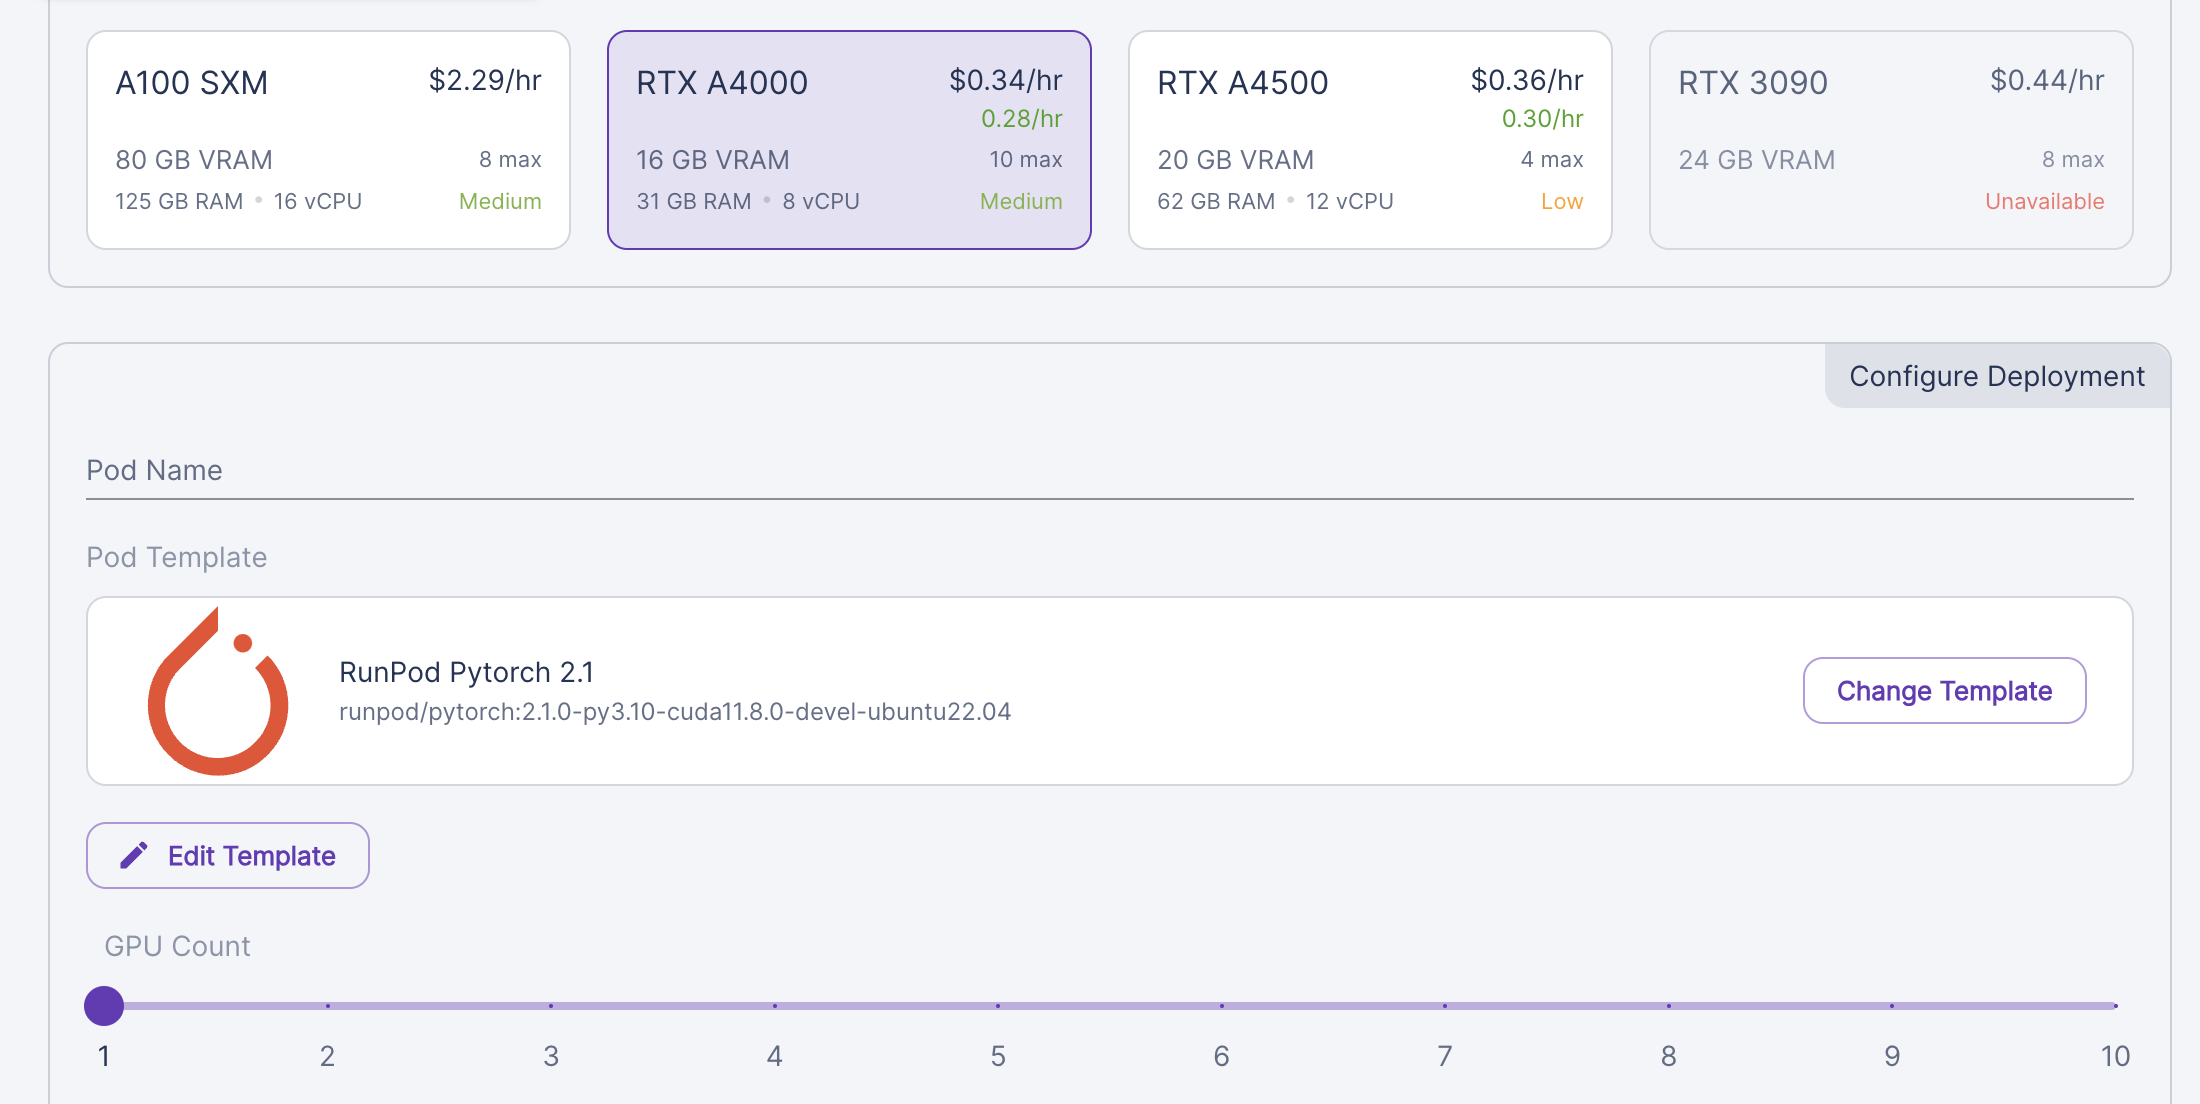This screenshot has height=1104, width=2200.
Task: Click the $0.28/hr green discounted price
Action: click(x=1021, y=119)
